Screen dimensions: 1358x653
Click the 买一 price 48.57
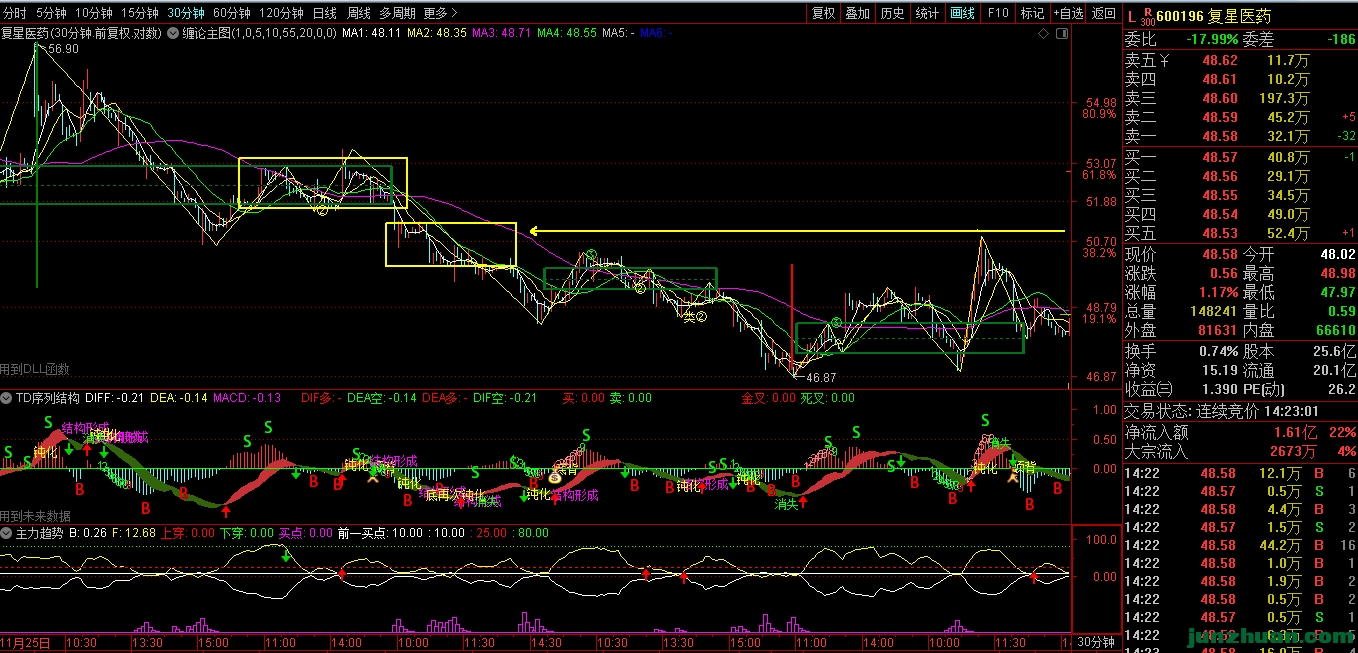(x=1219, y=157)
